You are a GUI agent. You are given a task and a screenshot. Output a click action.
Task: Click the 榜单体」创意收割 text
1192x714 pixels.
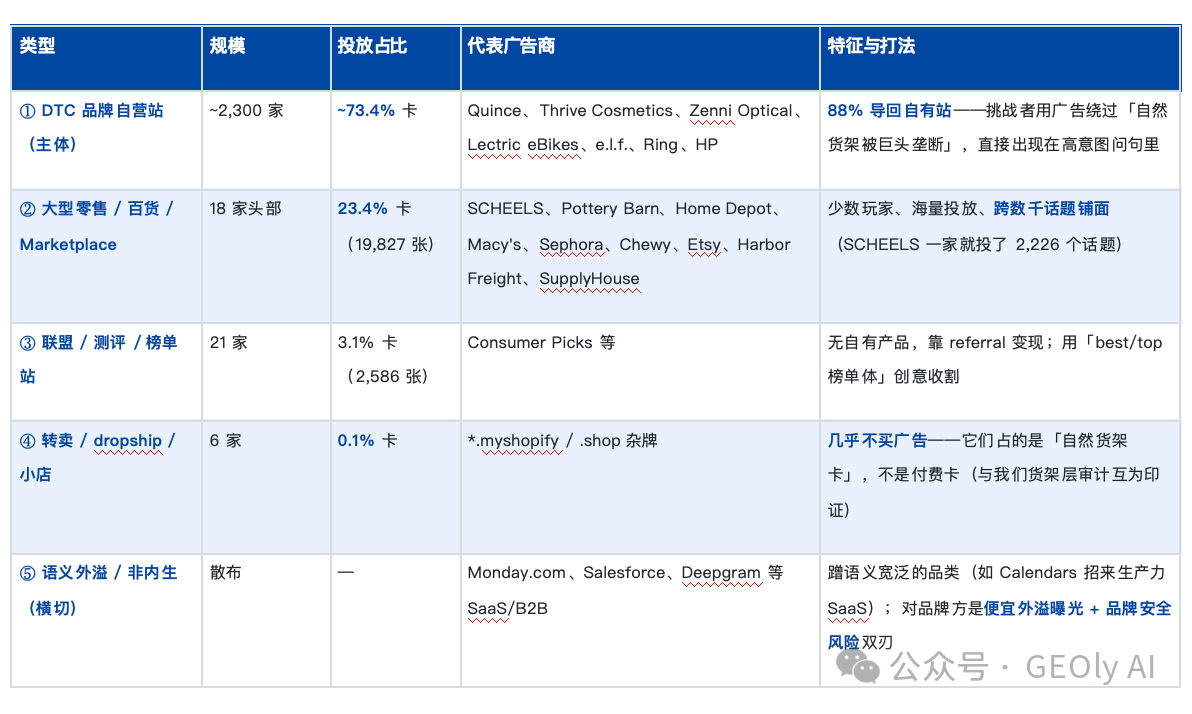[x=893, y=376]
